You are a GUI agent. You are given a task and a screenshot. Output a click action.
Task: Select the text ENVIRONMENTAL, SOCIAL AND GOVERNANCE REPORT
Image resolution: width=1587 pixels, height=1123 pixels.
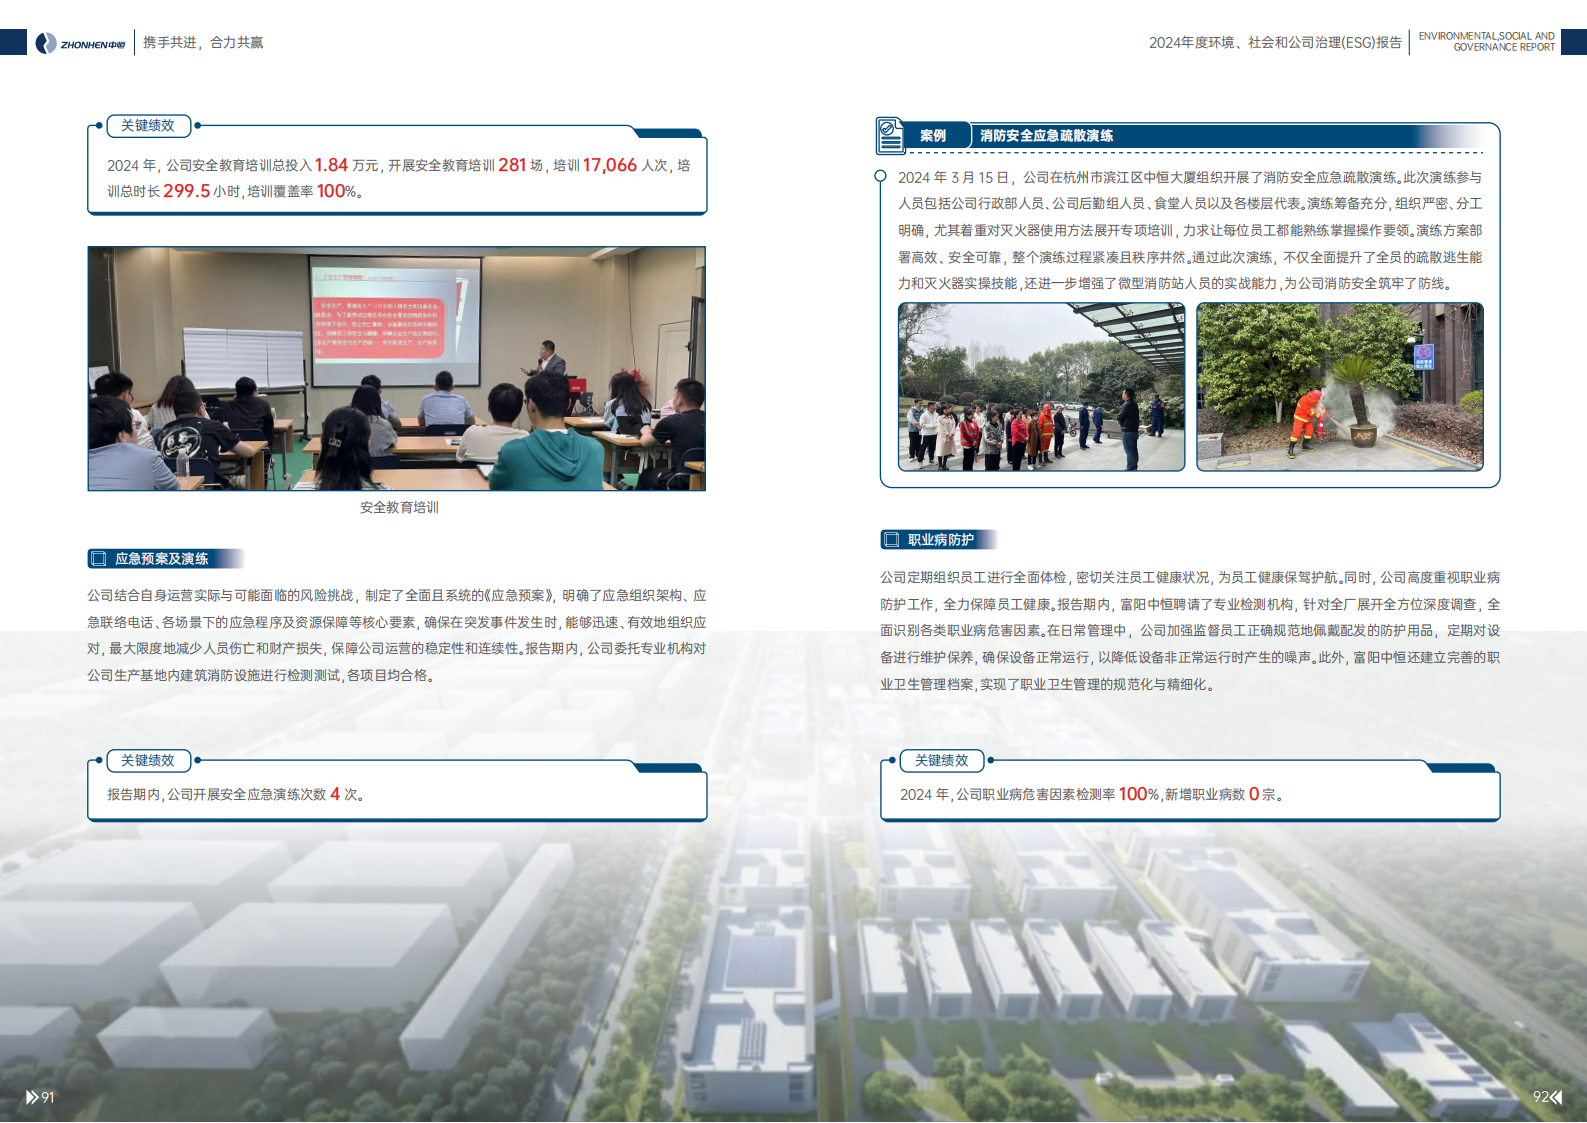pyautogui.click(x=1487, y=41)
